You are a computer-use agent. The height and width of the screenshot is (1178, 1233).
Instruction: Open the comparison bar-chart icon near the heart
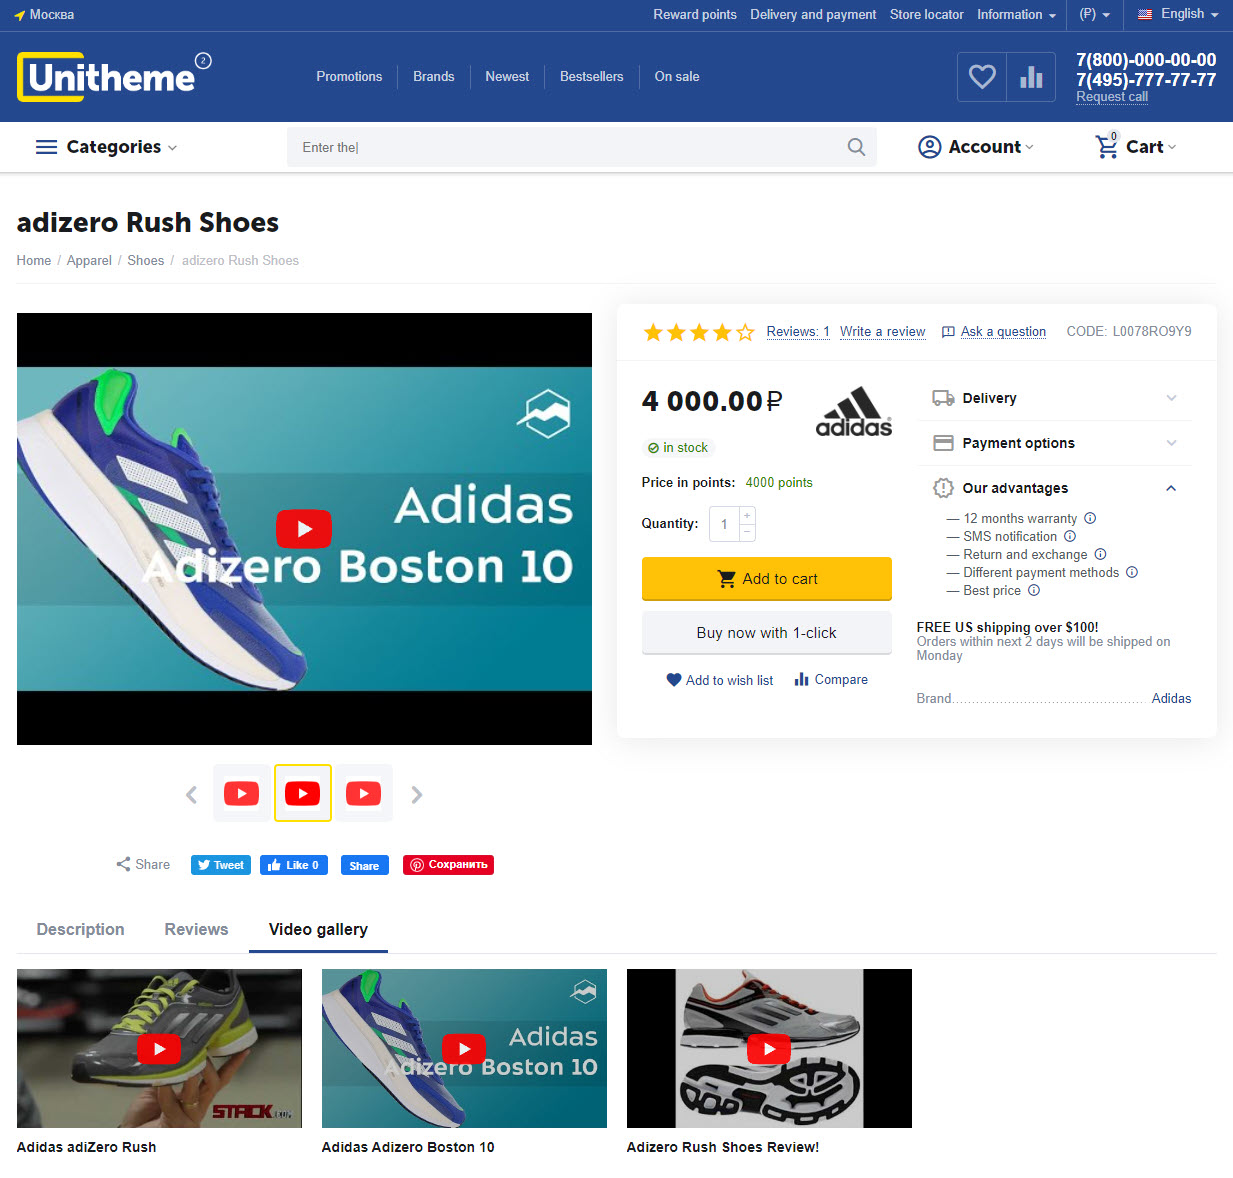[x=1031, y=76]
